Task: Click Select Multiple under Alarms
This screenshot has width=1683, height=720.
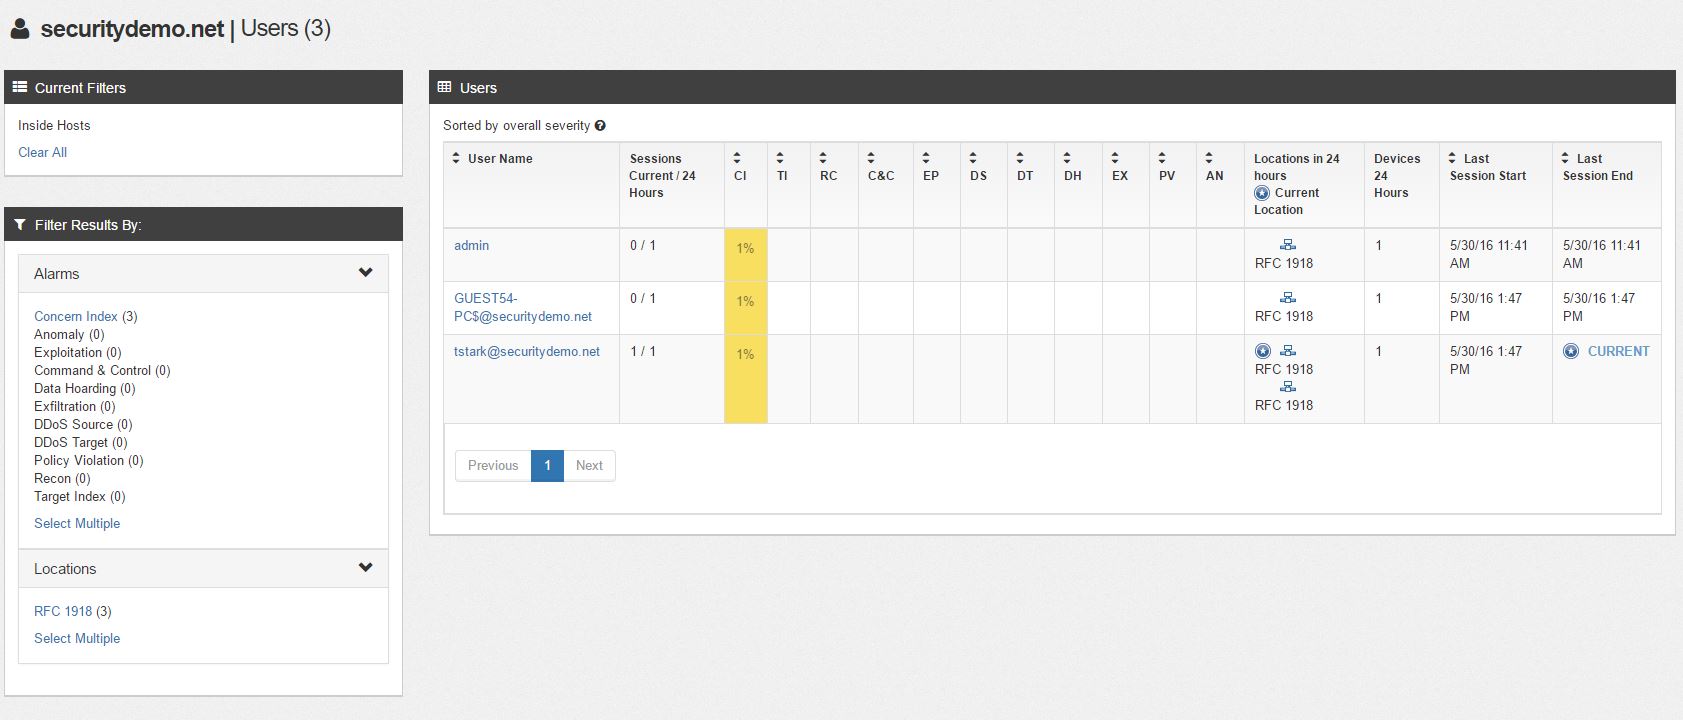Action: click(x=77, y=523)
